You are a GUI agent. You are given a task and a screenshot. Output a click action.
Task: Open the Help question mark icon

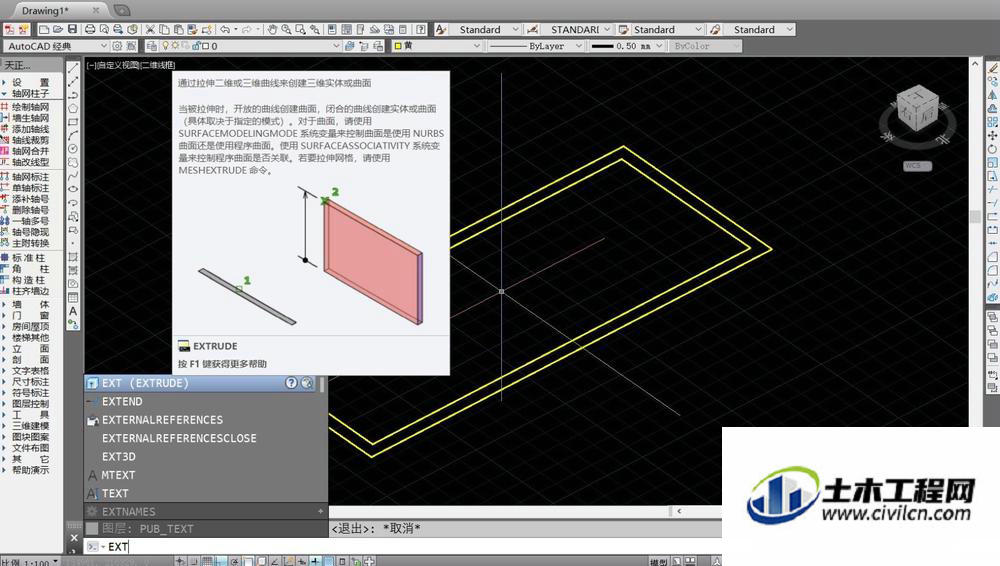click(x=421, y=29)
